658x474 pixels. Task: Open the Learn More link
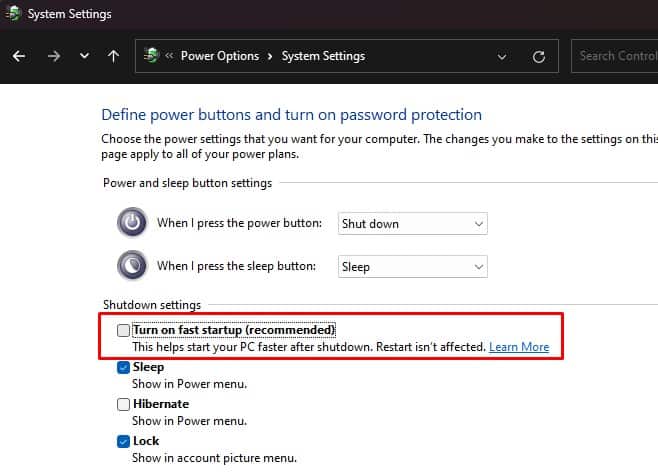519,347
